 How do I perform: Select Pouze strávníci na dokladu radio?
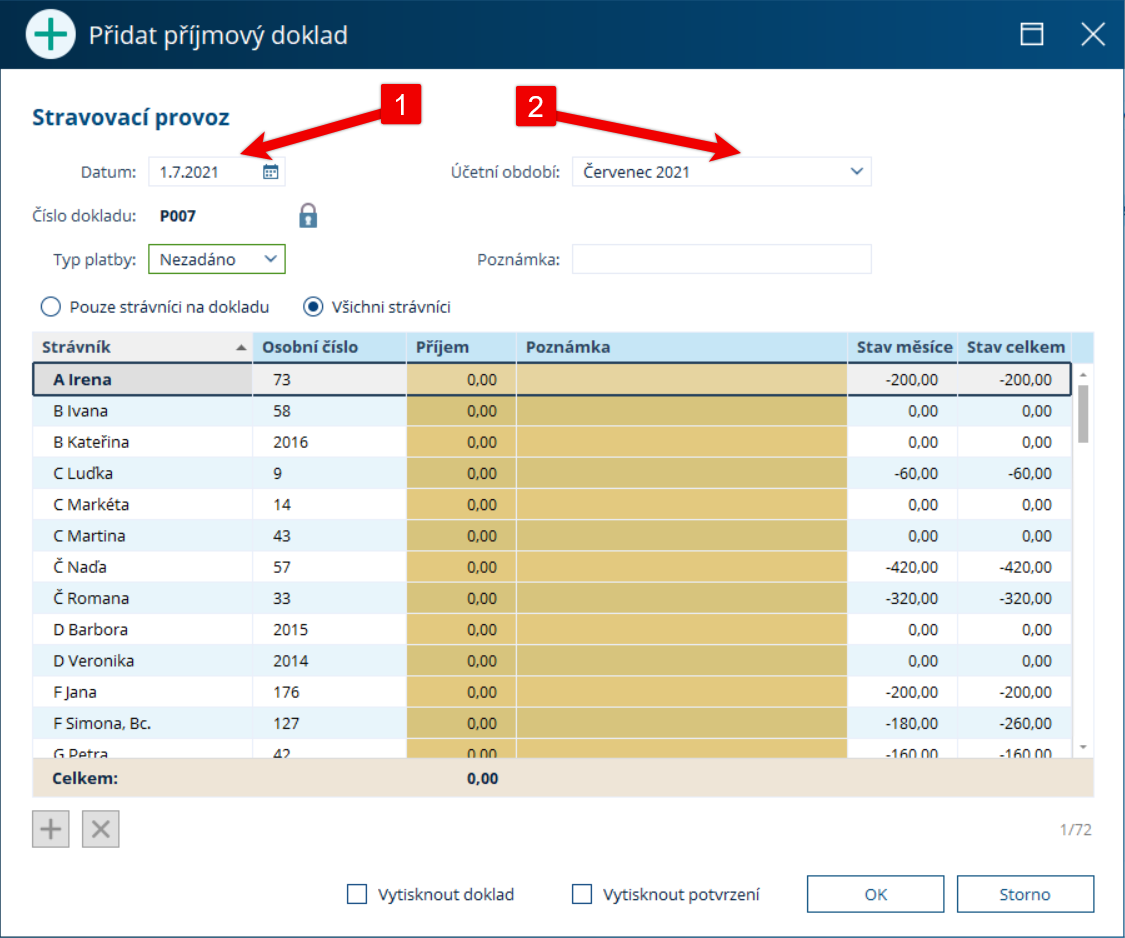pyautogui.click(x=51, y=307)
